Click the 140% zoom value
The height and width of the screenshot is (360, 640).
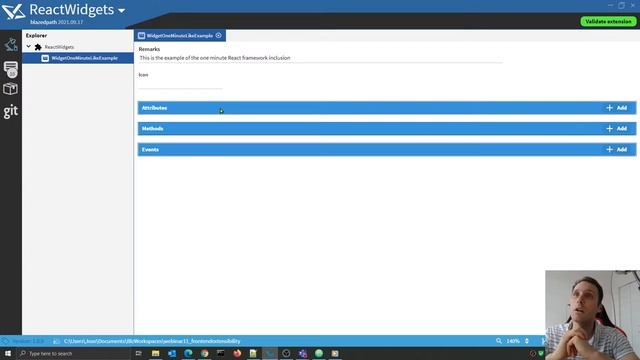coord(513,341)
